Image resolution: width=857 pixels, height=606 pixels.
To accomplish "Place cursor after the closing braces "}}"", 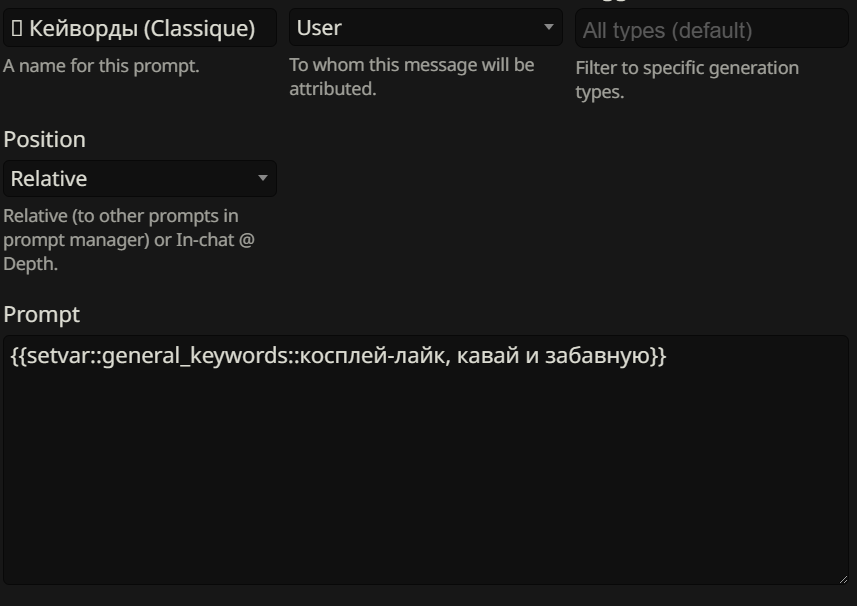I will [667, 356].
